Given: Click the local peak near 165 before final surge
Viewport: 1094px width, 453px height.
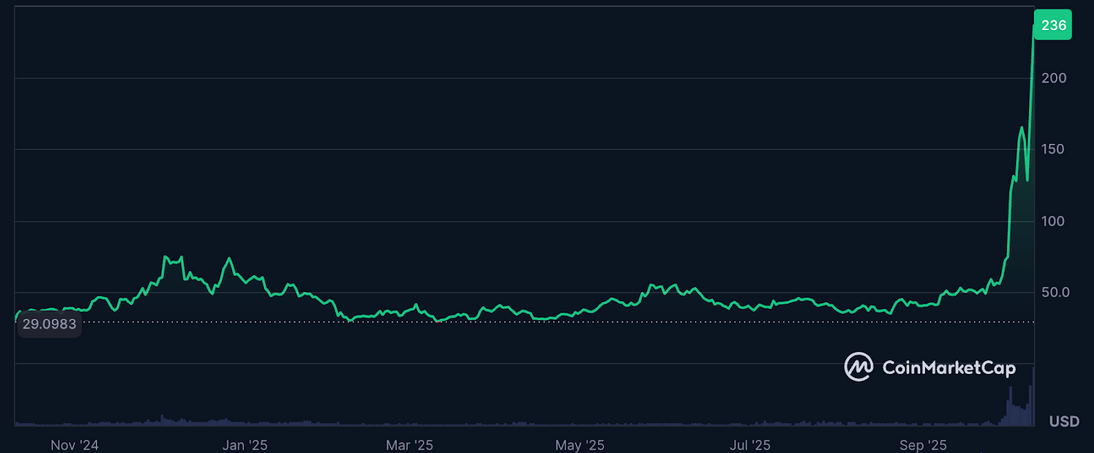Looking at the screenshot, I should pos(1022,128).
